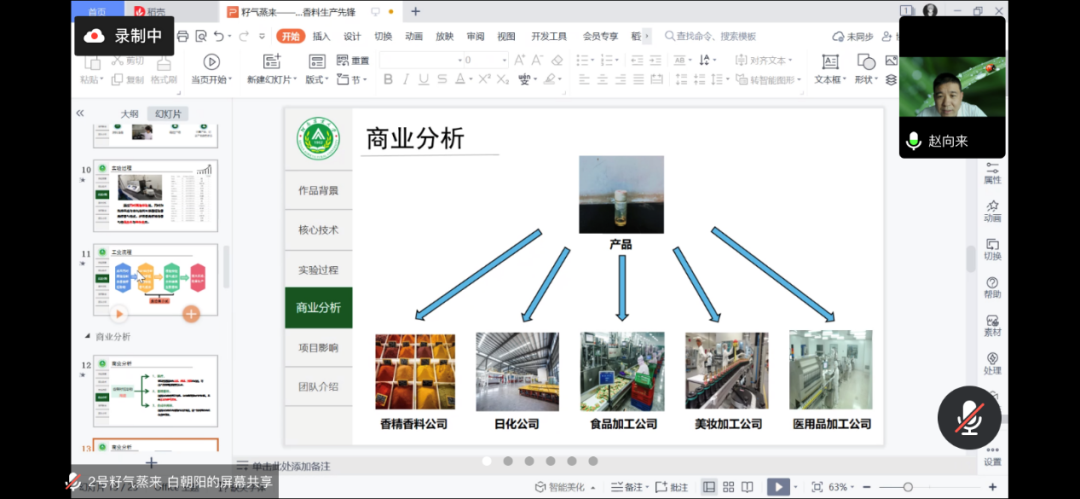This screenshot has width=1080, height=499.
Task: Collapse the 商业分析 section in slide panel
Action: (87, 337)
